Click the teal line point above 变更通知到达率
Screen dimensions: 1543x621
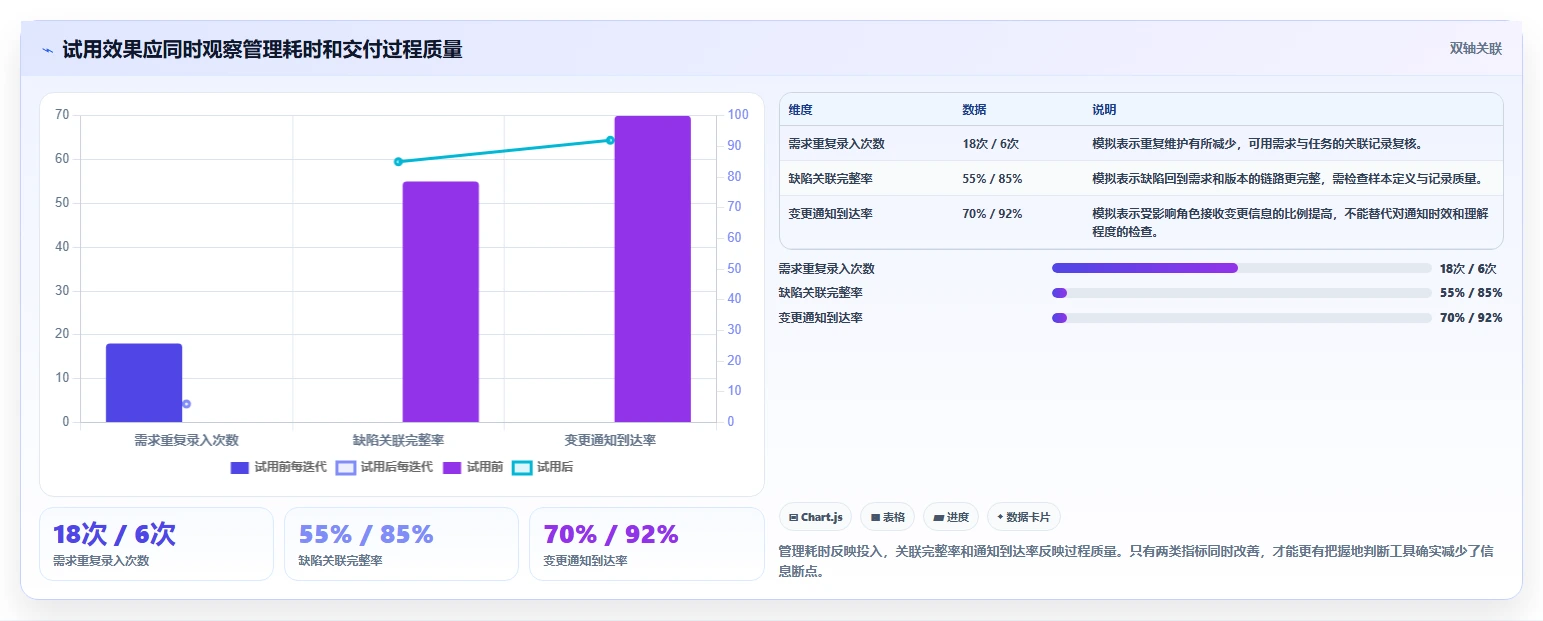610,140
